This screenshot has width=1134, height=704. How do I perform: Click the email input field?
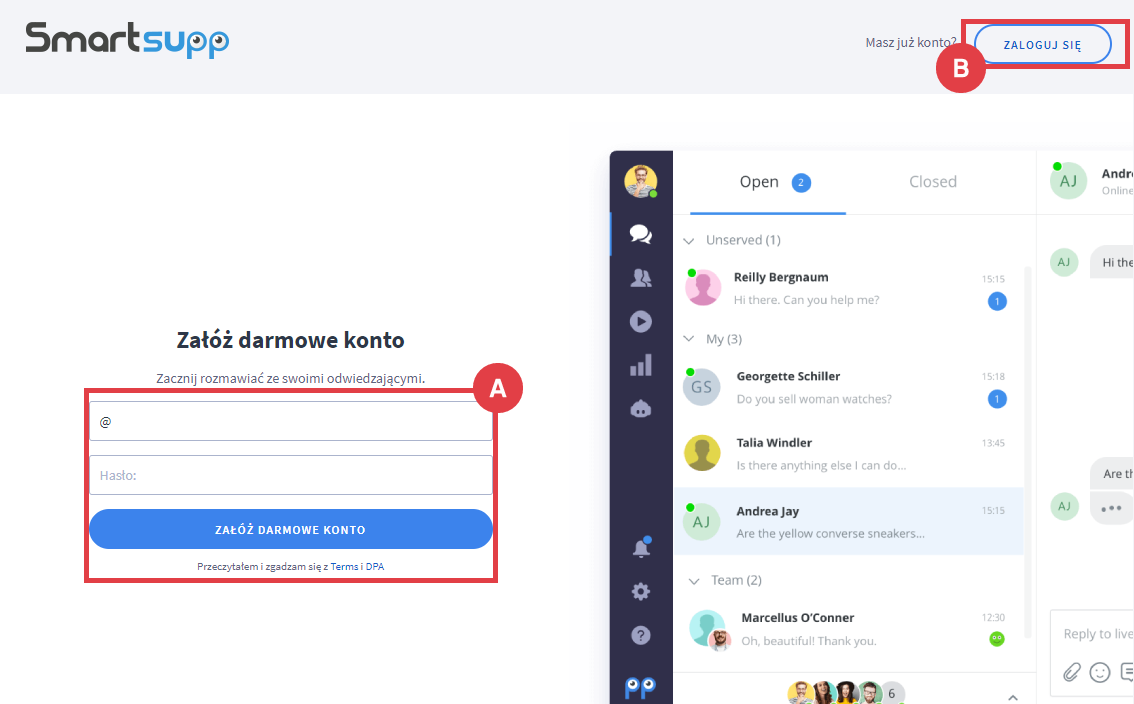(291, 421)
